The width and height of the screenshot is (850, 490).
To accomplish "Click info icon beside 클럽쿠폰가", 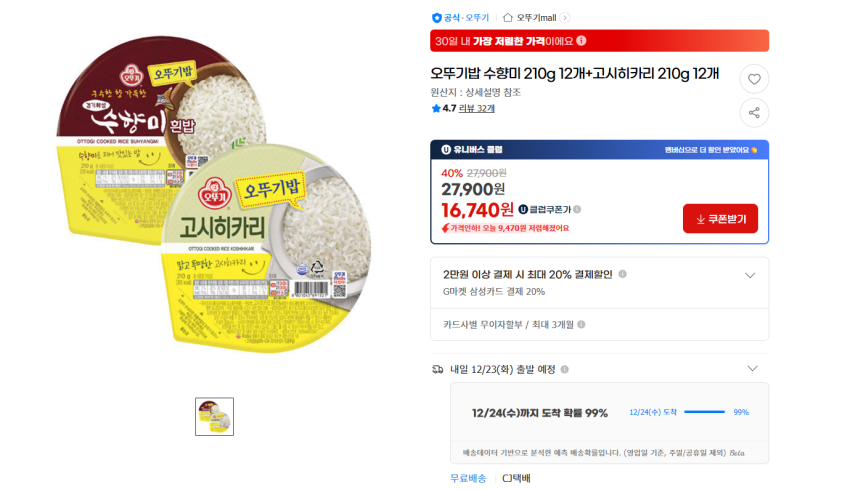I will (x=577, y=209).
